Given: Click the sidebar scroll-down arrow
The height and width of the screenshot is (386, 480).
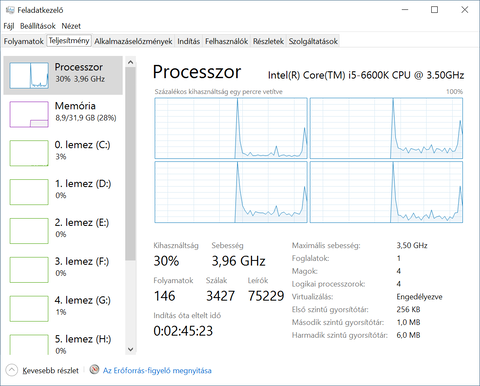Looking at the screenshot, I should pos(131,349).
